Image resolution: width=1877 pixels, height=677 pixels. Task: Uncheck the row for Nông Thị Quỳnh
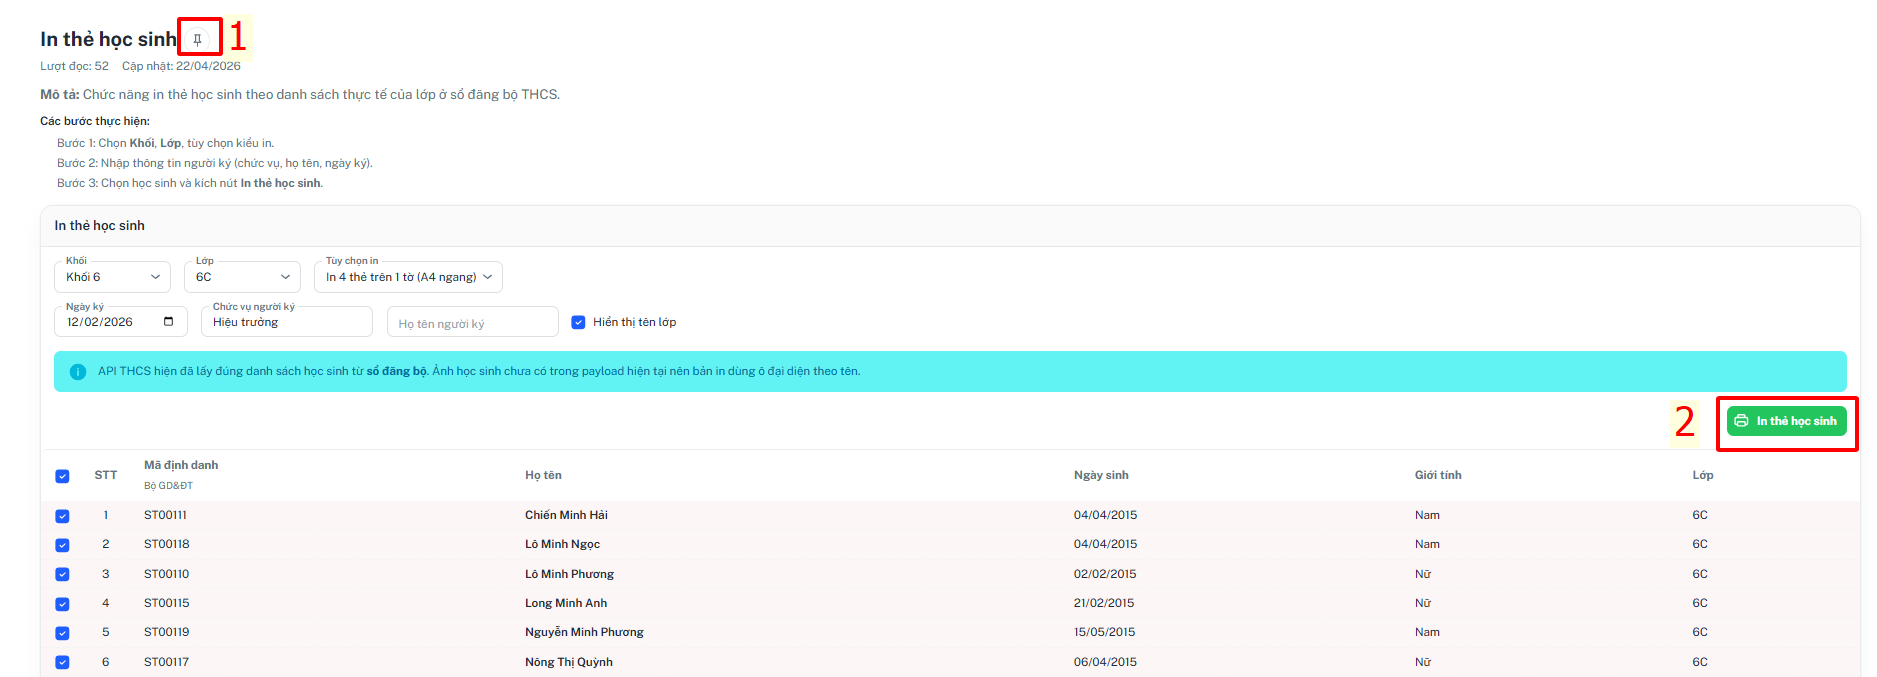point(62,662)
